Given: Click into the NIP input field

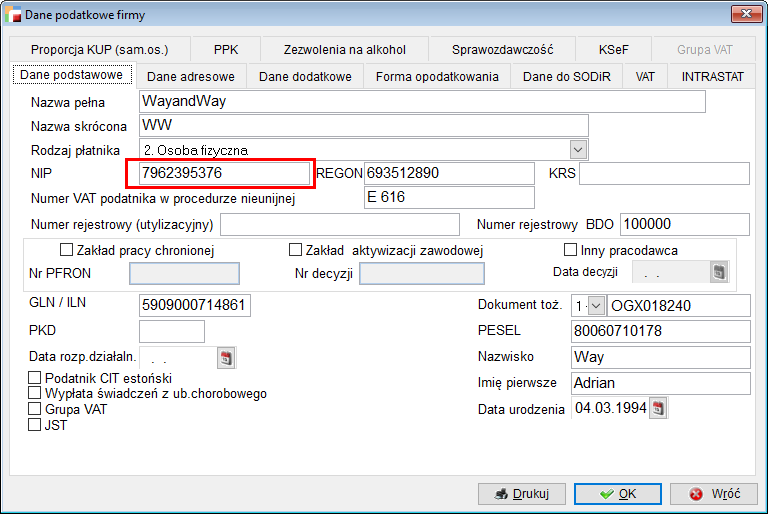Looking at the screenshot, I should (221, 173).
